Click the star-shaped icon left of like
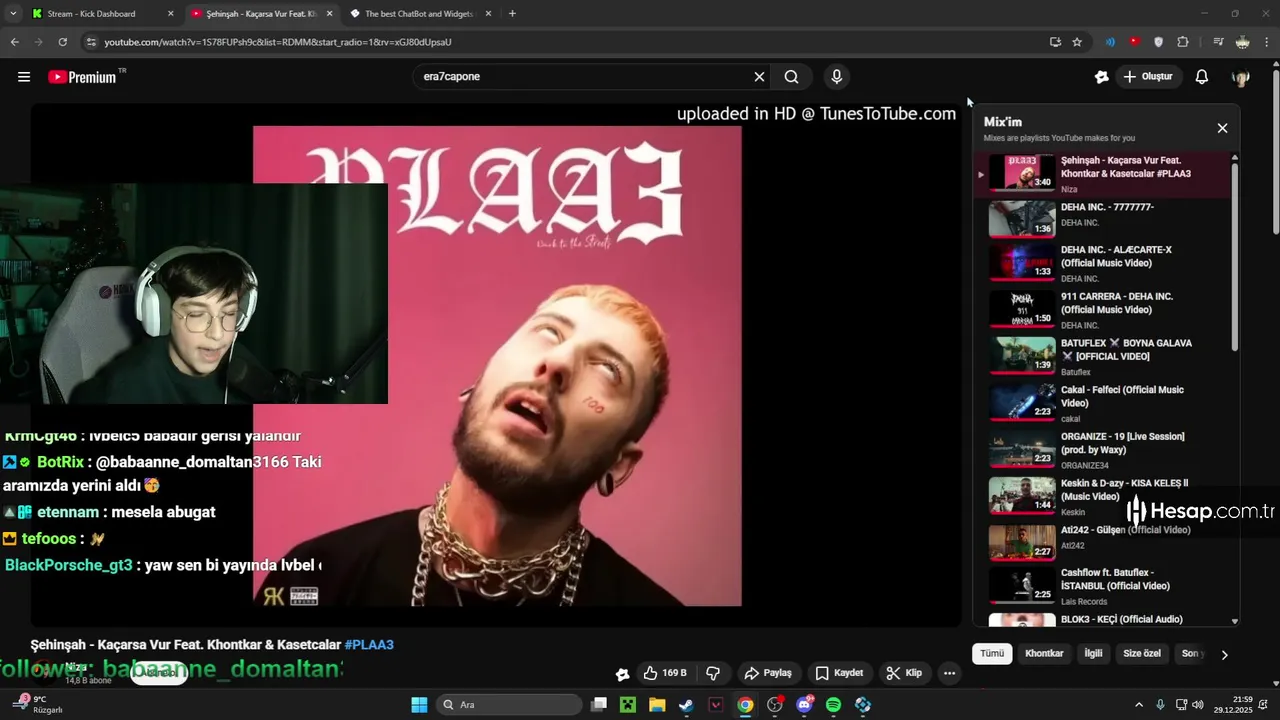The height and width of the screenshot is (720, 1280). (622, 674)
